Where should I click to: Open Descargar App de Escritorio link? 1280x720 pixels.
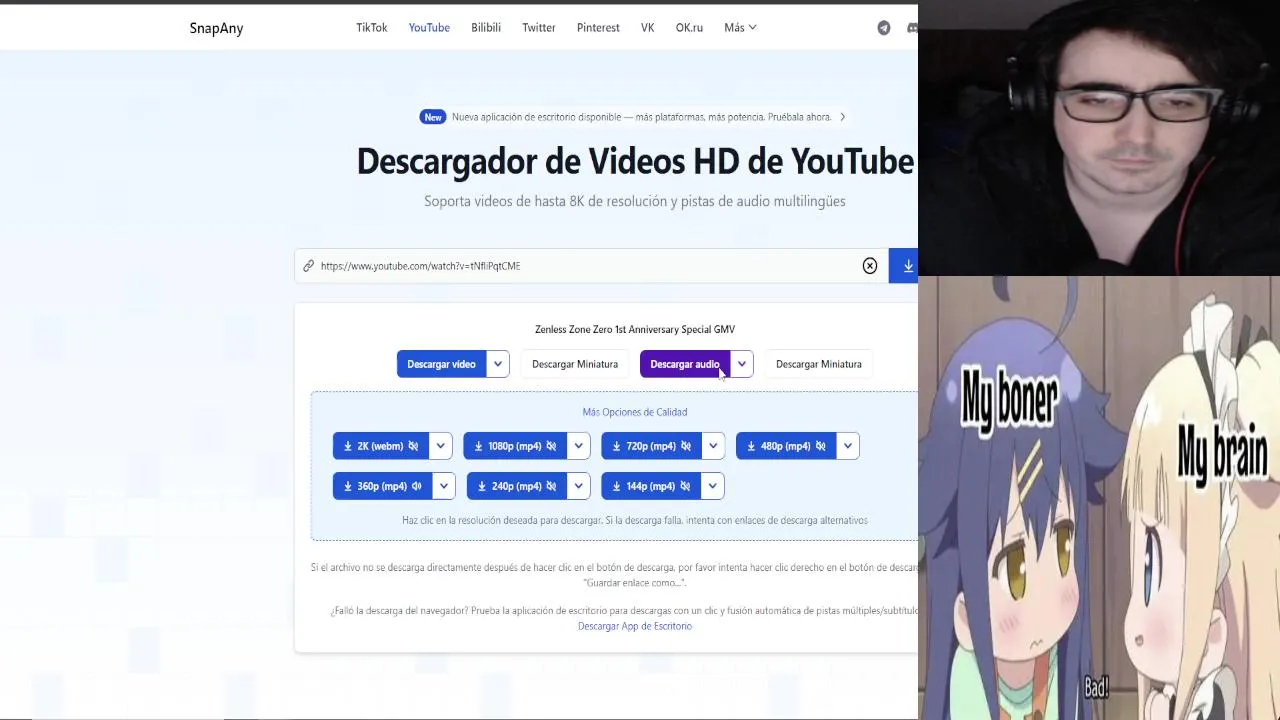click(635, 626)
